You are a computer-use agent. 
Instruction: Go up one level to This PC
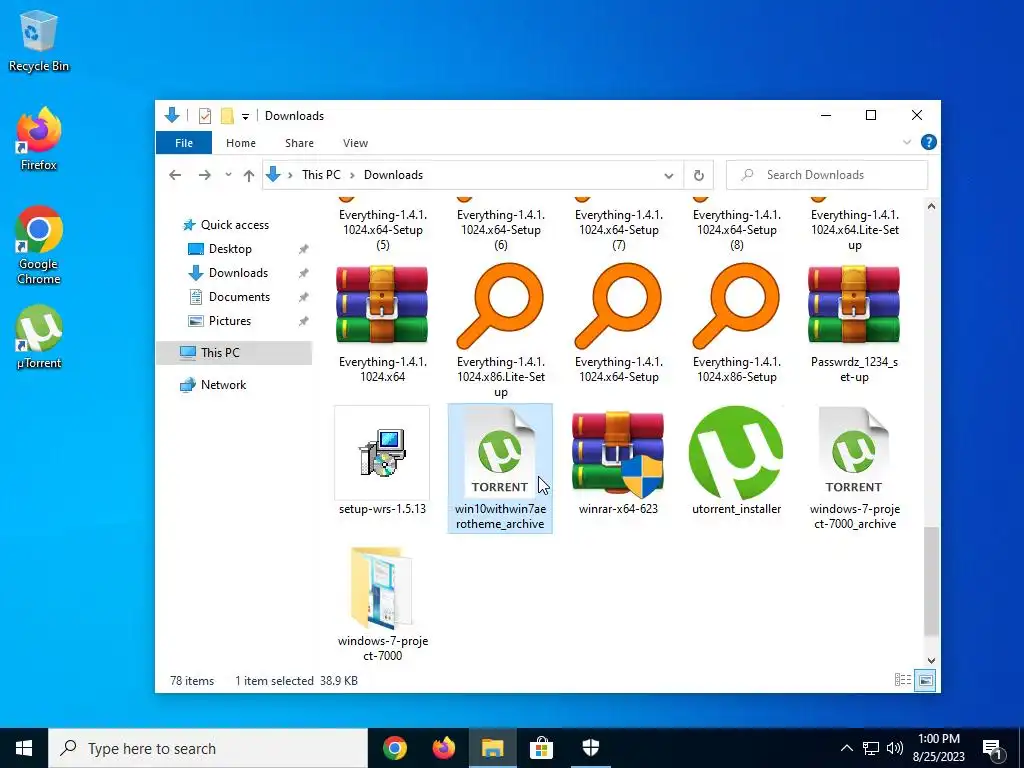[x=249, y=175]
